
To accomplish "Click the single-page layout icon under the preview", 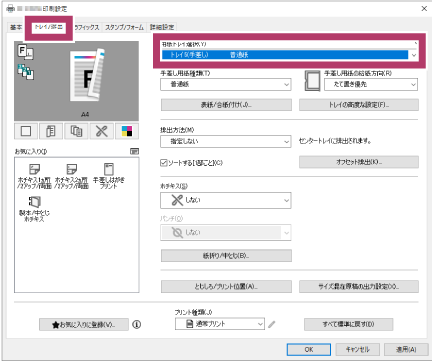I will click(26, 131).
